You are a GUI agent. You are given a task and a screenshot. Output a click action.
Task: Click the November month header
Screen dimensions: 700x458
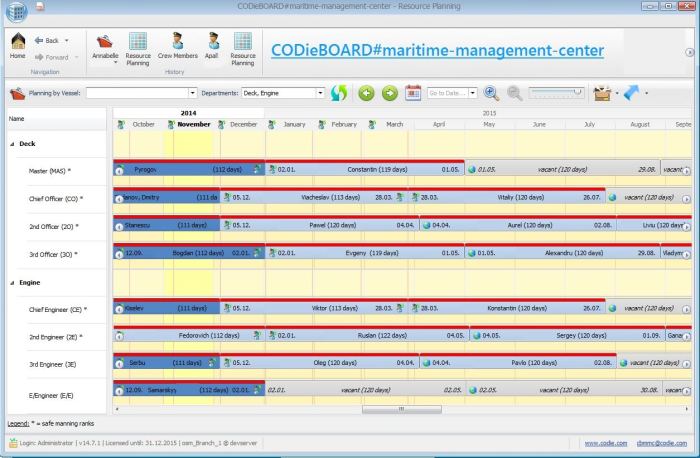pos(194,125)
